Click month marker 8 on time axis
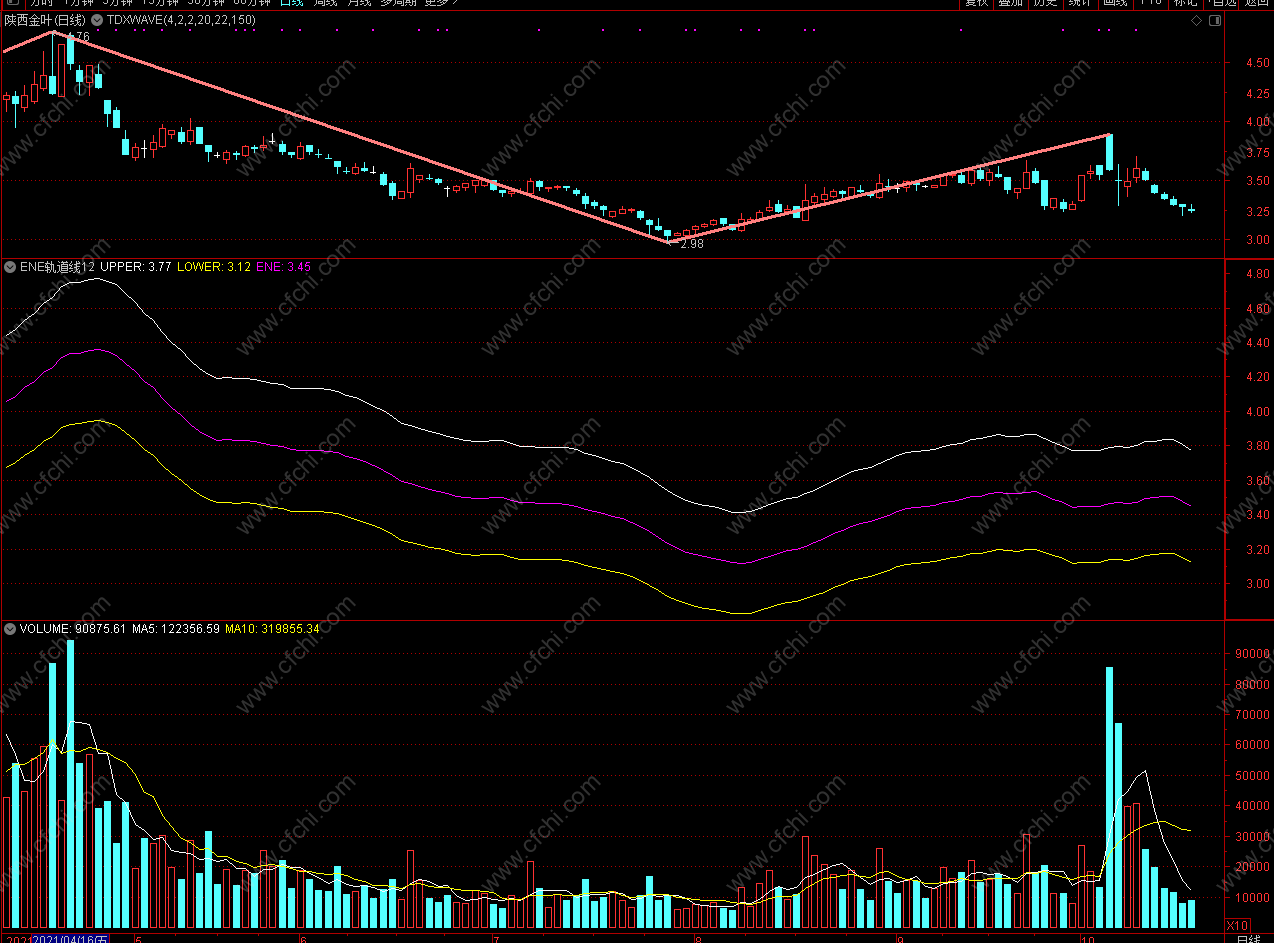1274x943 pixels. tap(697, 939)
